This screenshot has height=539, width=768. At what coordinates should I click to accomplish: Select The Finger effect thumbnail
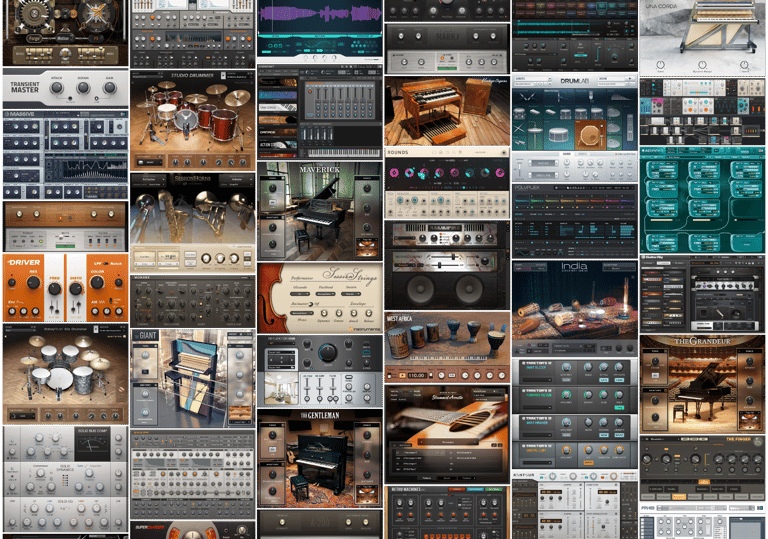pyautogui.click(x=702, y=467)
